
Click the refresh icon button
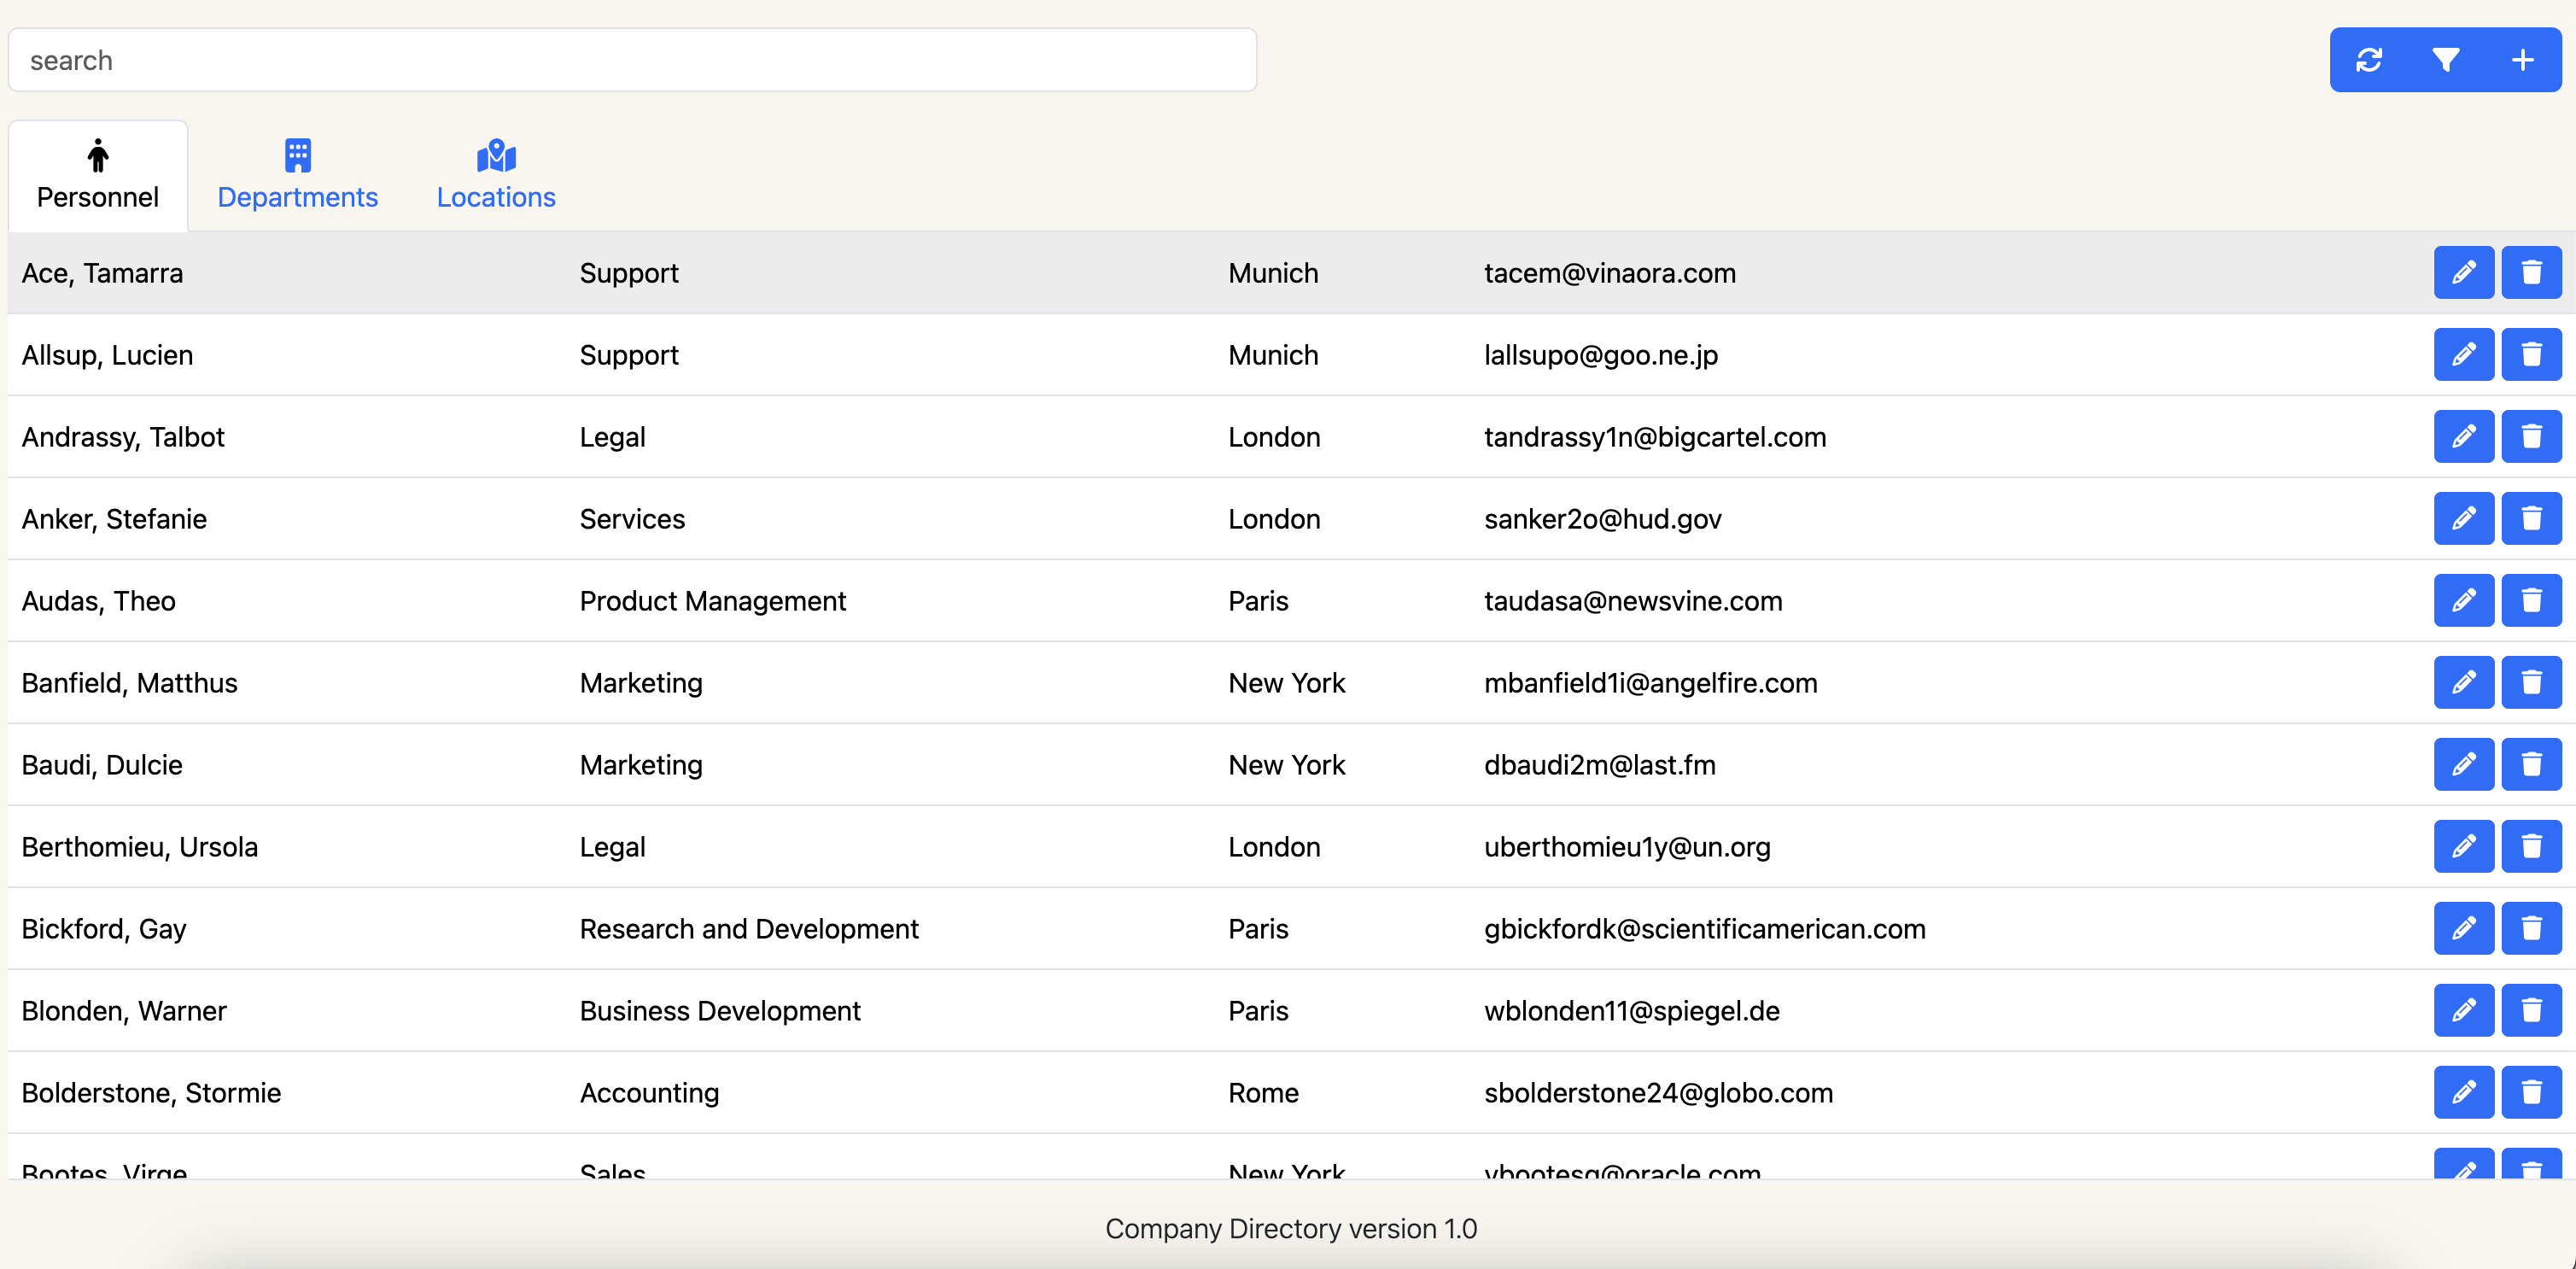[x=2368, y=60]
